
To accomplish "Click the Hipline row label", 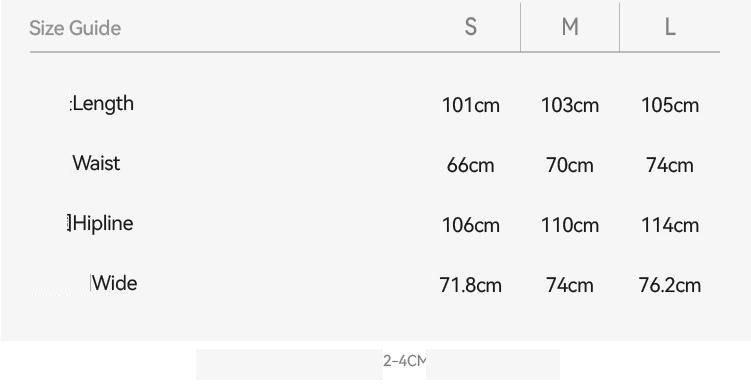I will coord(103,224).
